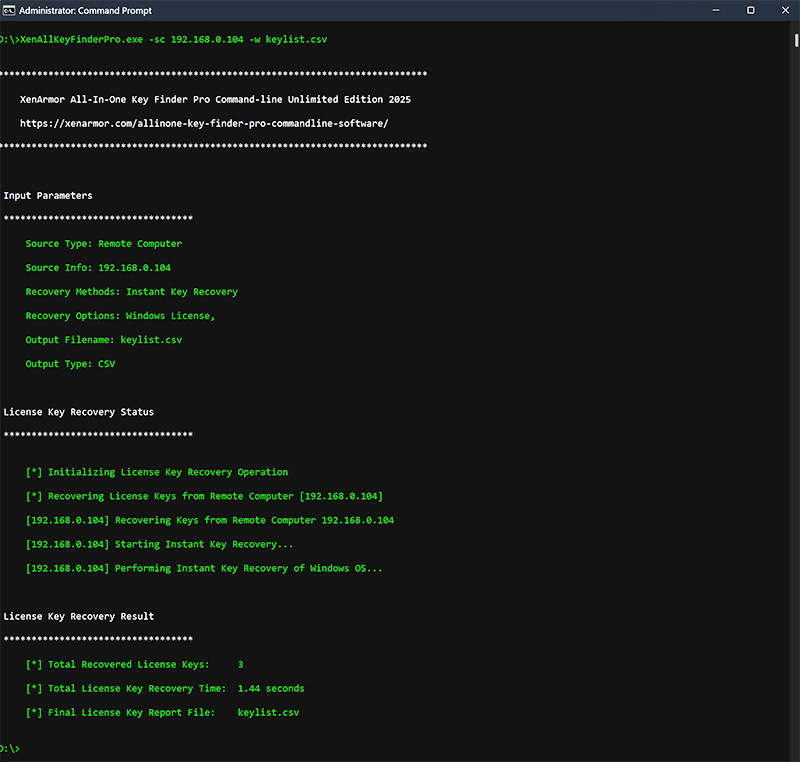Click the Command Prompt icon in title bar

tap(12, 10)
